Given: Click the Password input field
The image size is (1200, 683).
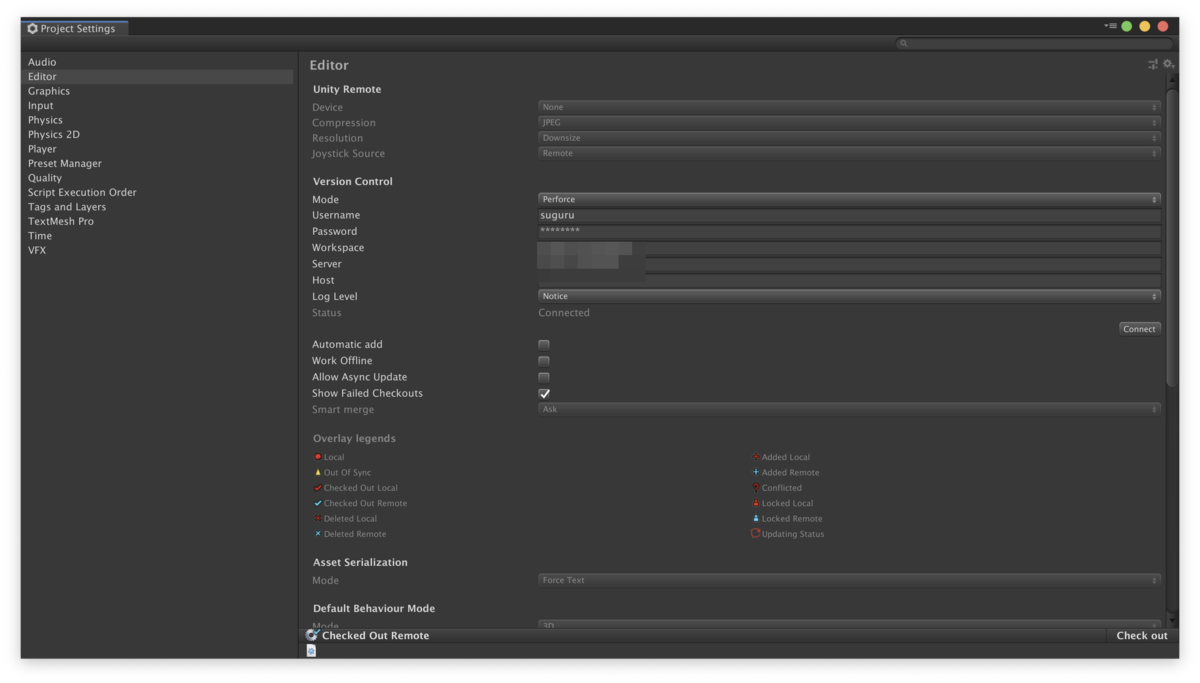Looking at the screenshot, I should click(849, 232).
